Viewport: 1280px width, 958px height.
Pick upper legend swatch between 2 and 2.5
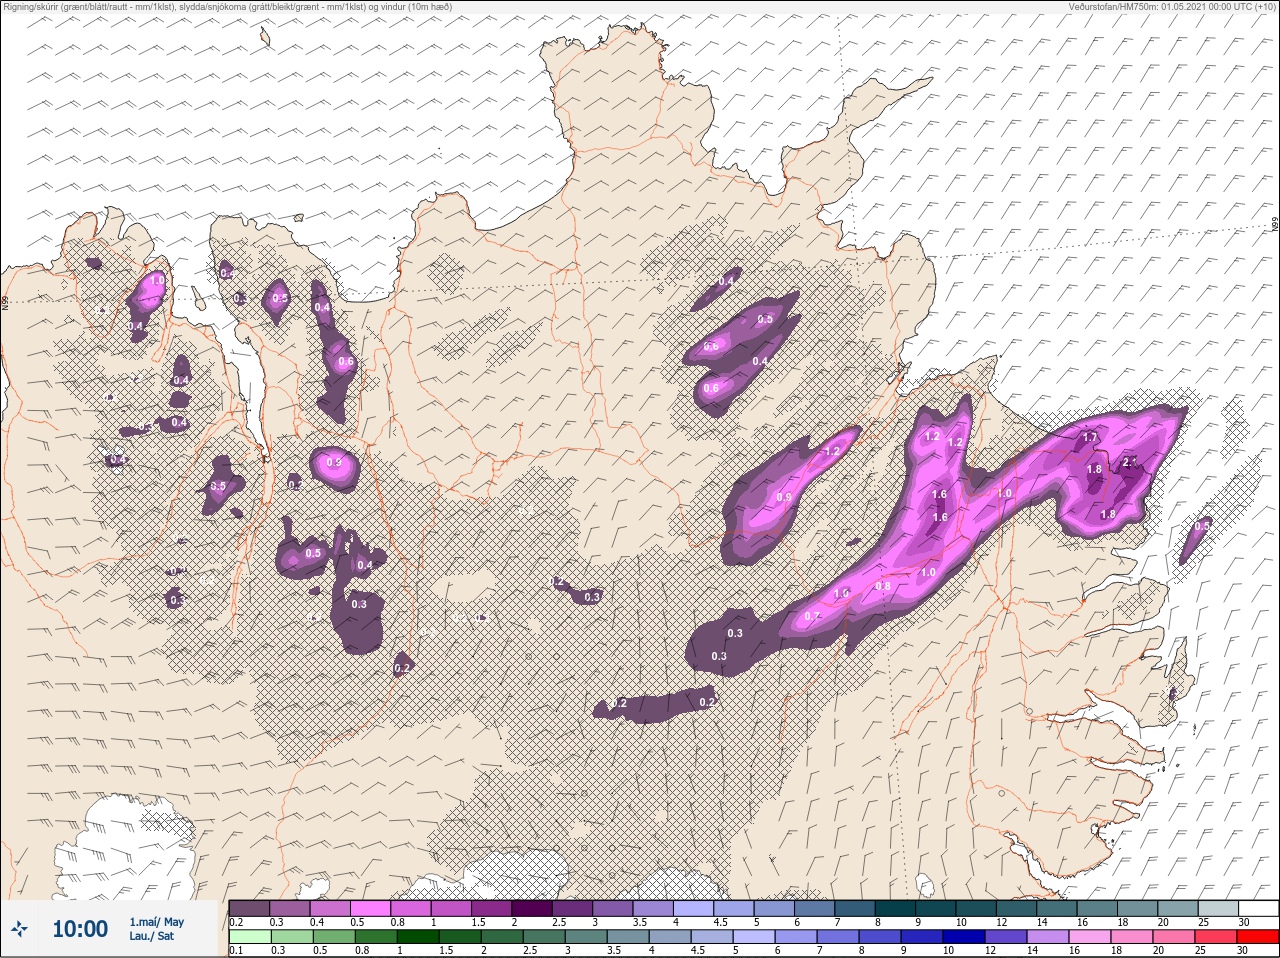click(x=532, y=908)
